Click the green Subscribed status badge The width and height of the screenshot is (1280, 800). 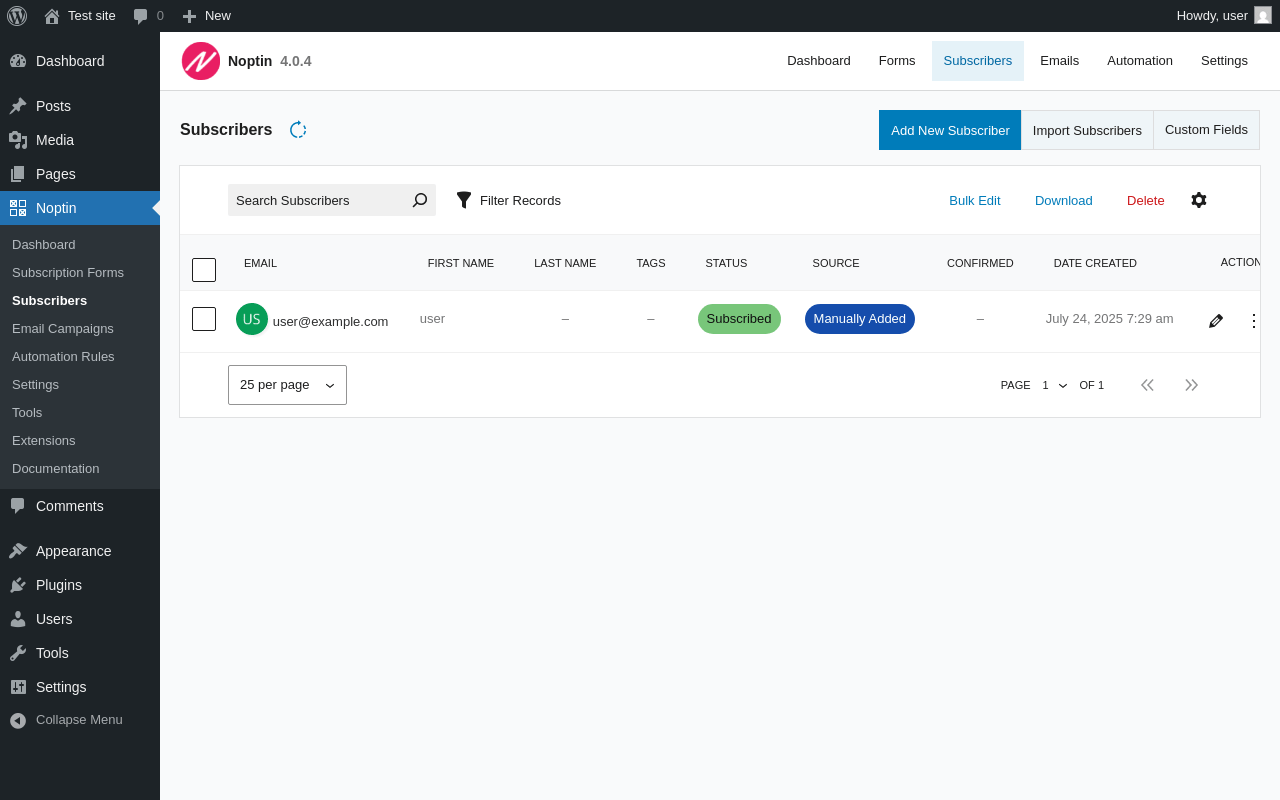click(x=739, y=319)
